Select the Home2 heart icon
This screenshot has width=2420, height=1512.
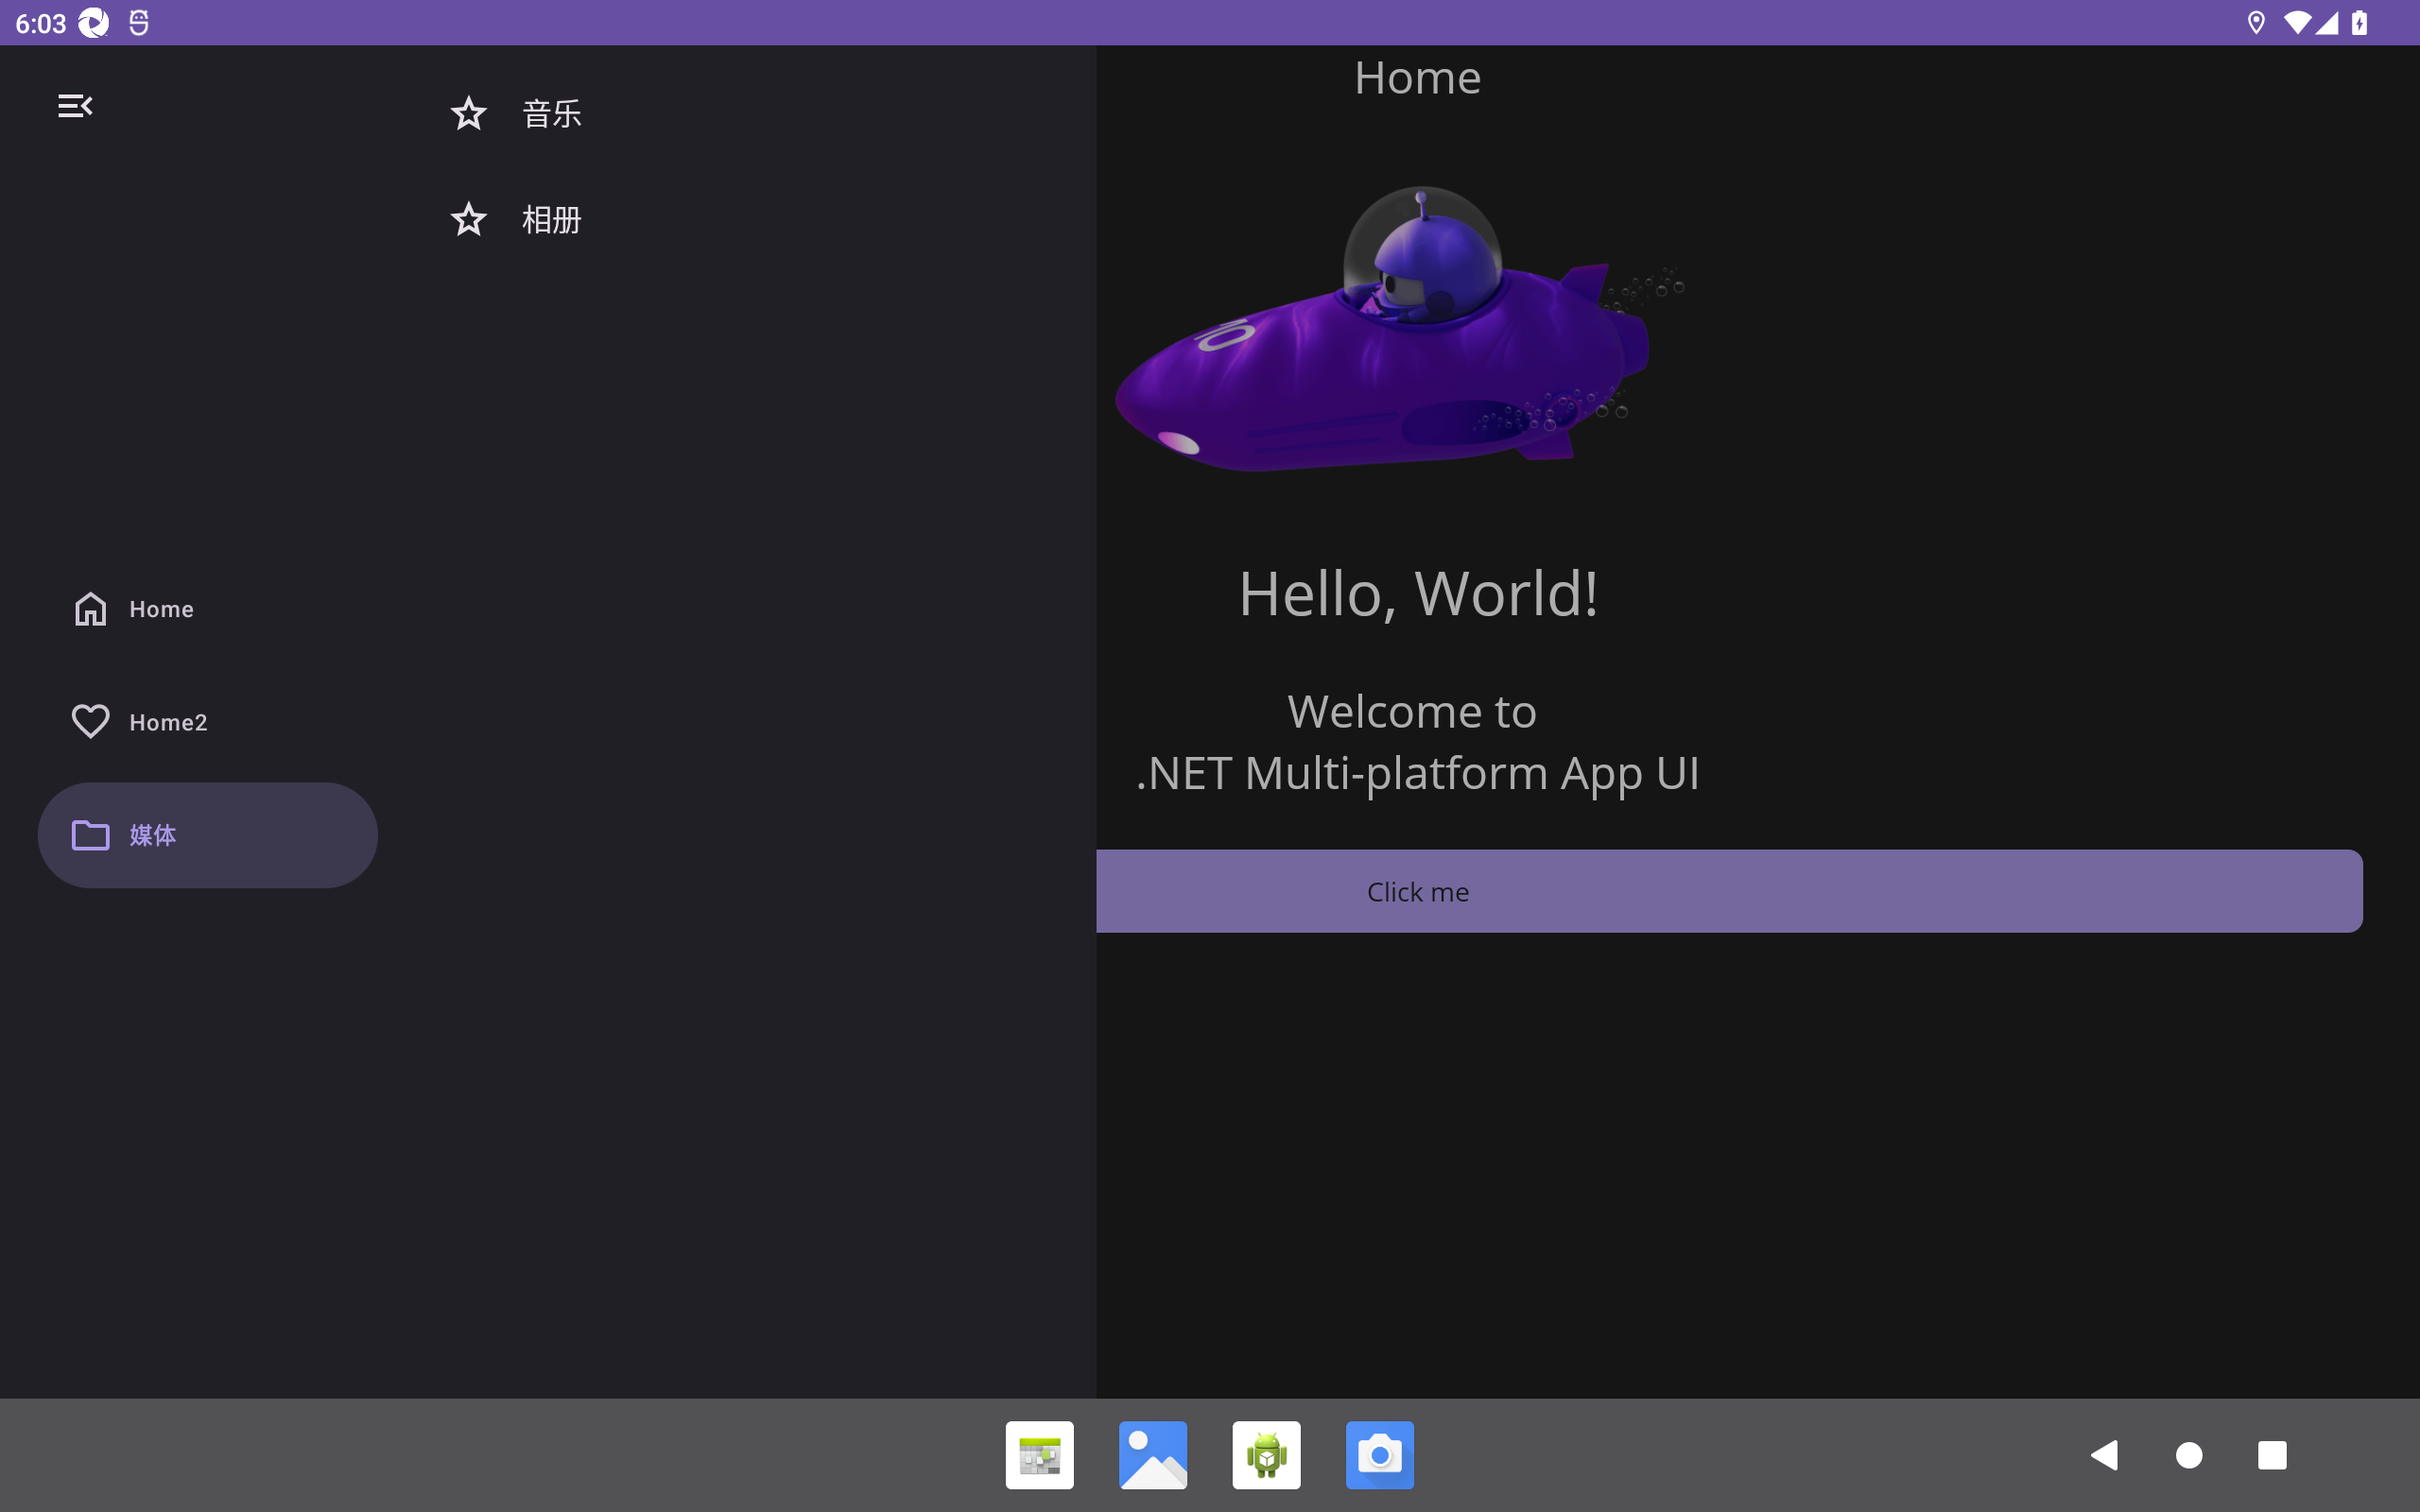tap(90, 721)
